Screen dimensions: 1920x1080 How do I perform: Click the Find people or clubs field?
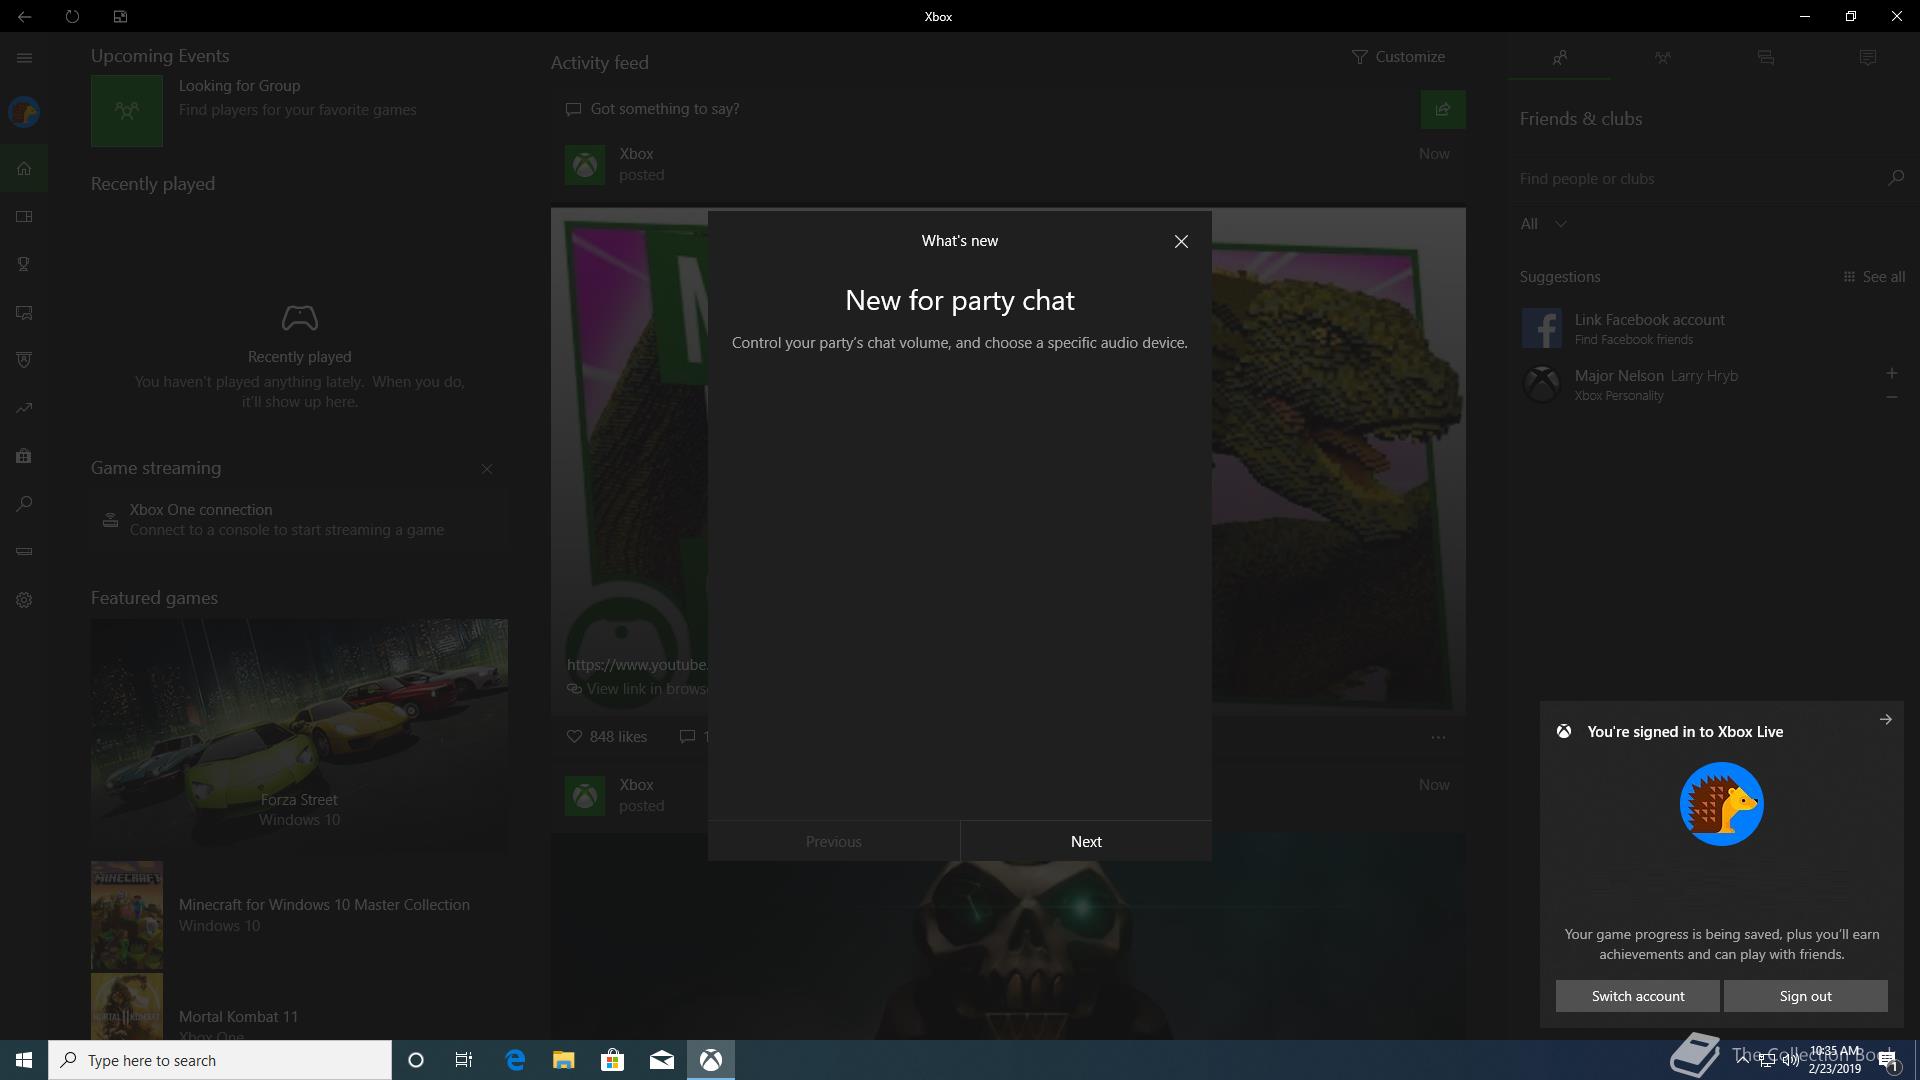pyautogui.click(x=1697, y=178)
